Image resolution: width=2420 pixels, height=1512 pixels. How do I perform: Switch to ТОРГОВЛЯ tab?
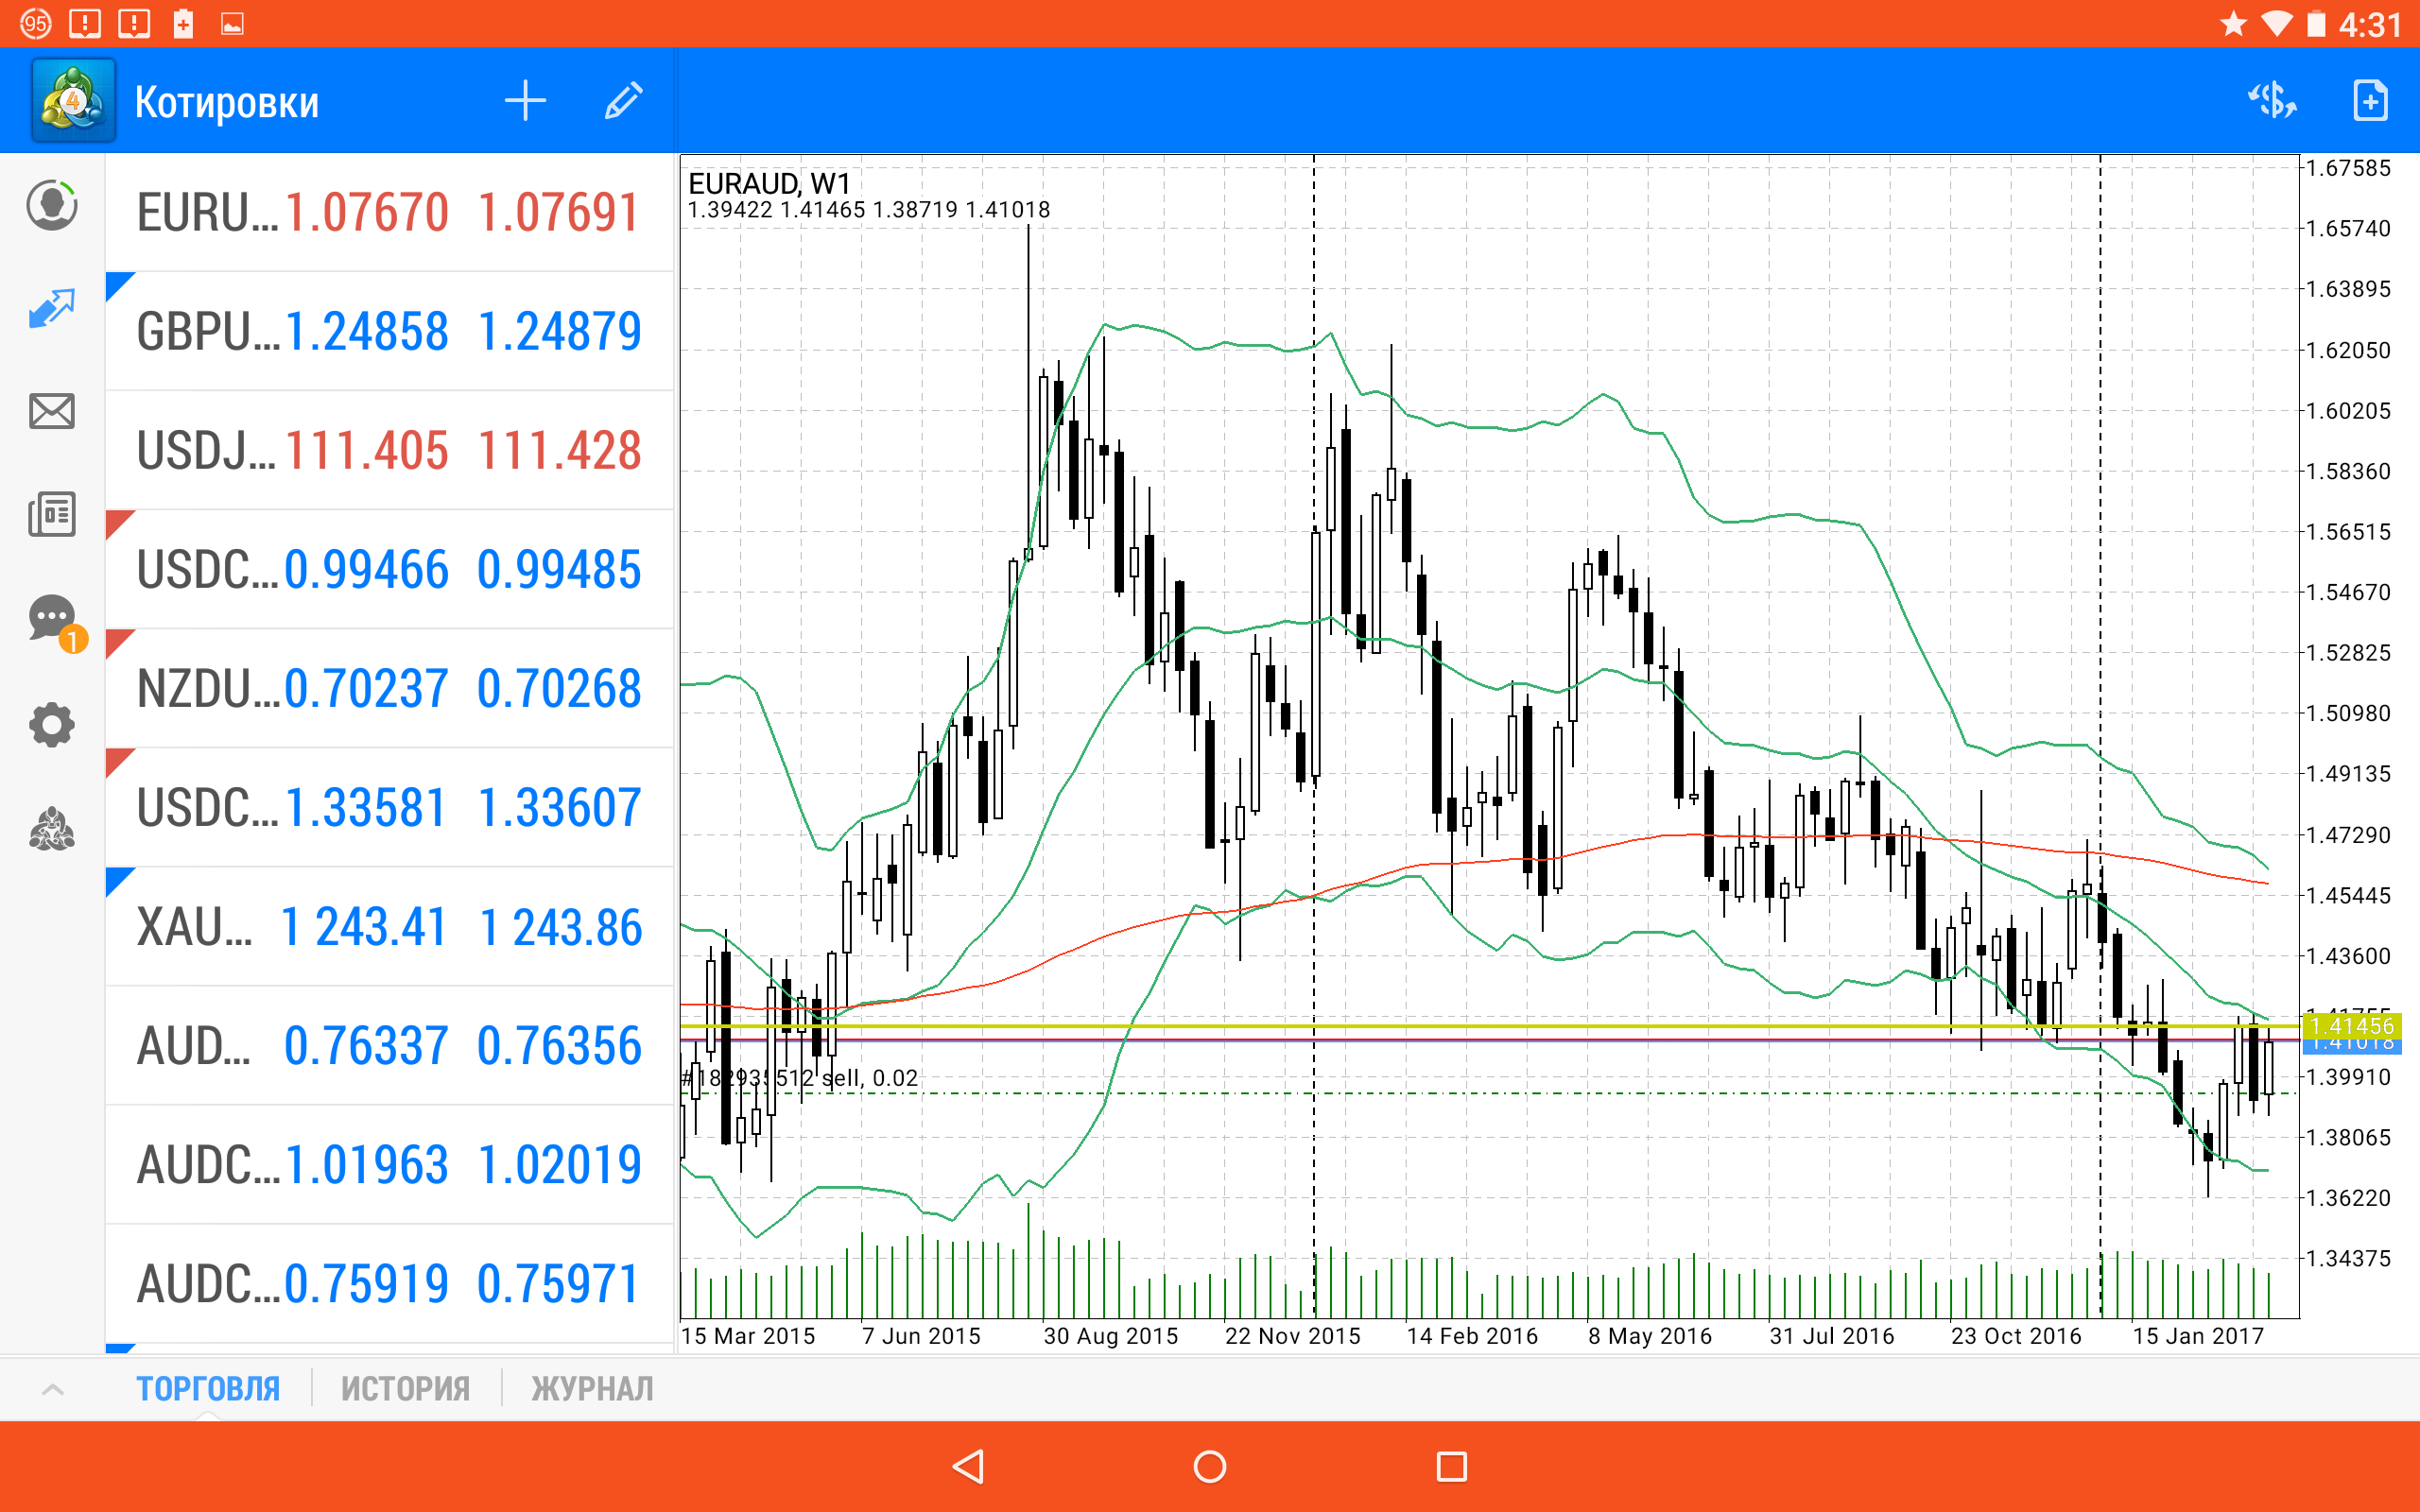(208, 1389)
